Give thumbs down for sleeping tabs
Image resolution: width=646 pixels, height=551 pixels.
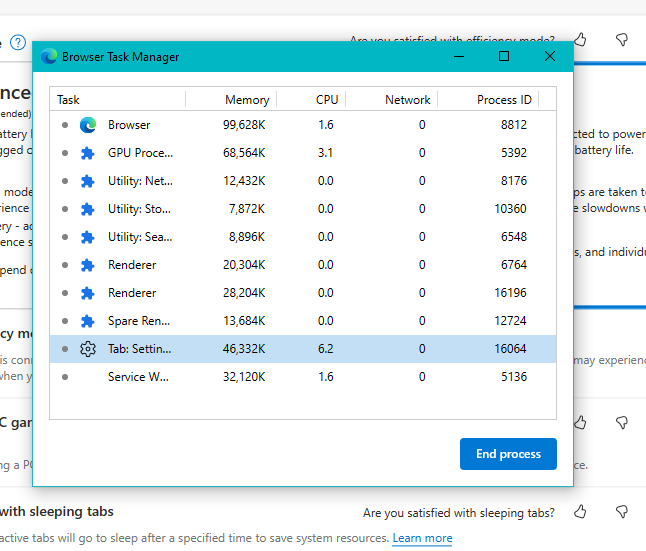622,512
